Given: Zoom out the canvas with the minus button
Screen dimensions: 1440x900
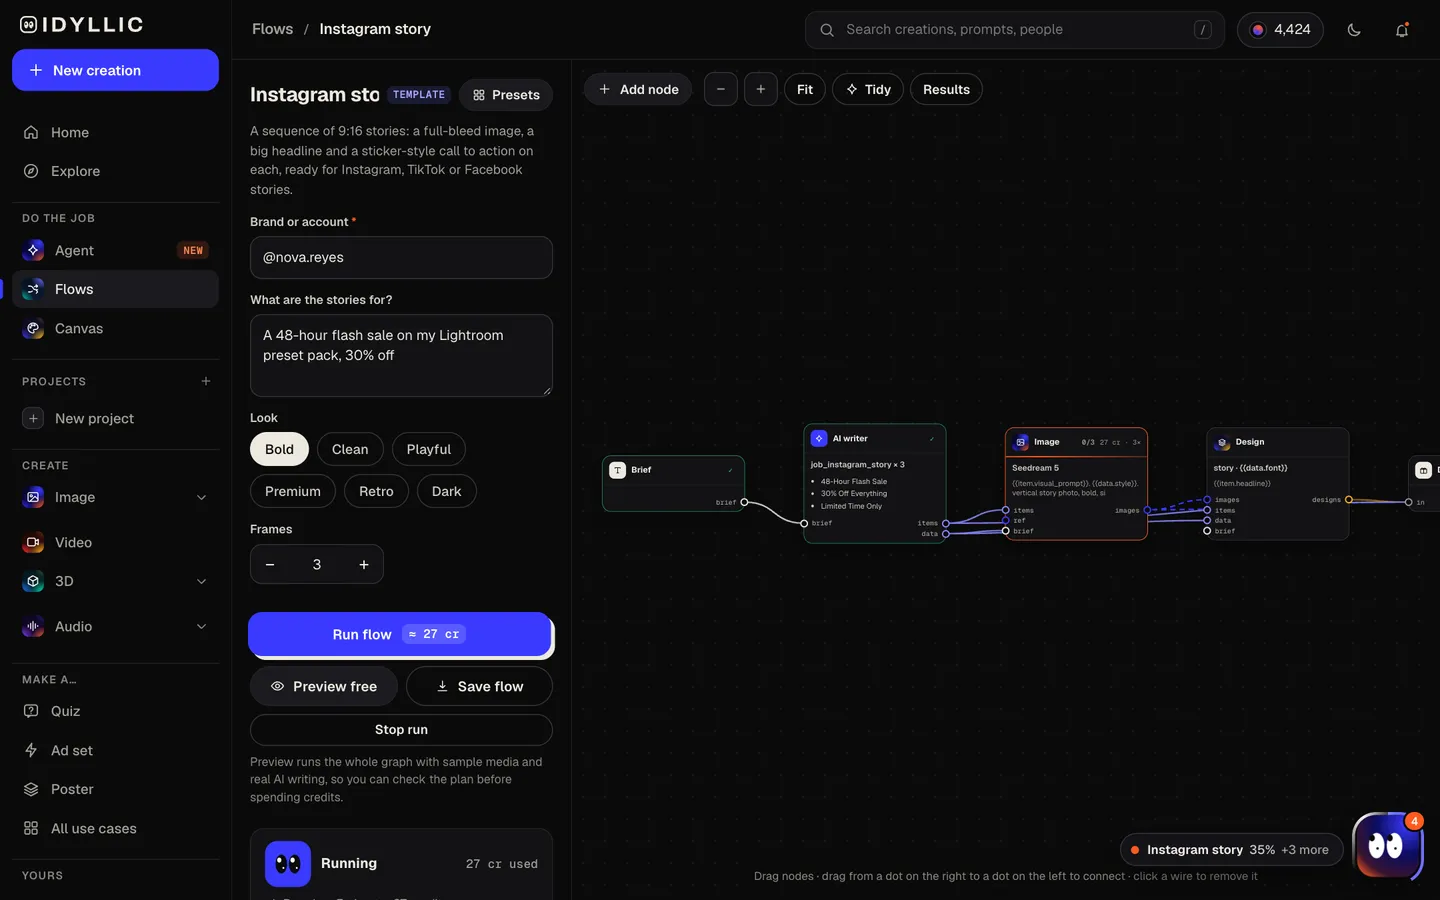Looking at the screenshot, I should (721, 89).
